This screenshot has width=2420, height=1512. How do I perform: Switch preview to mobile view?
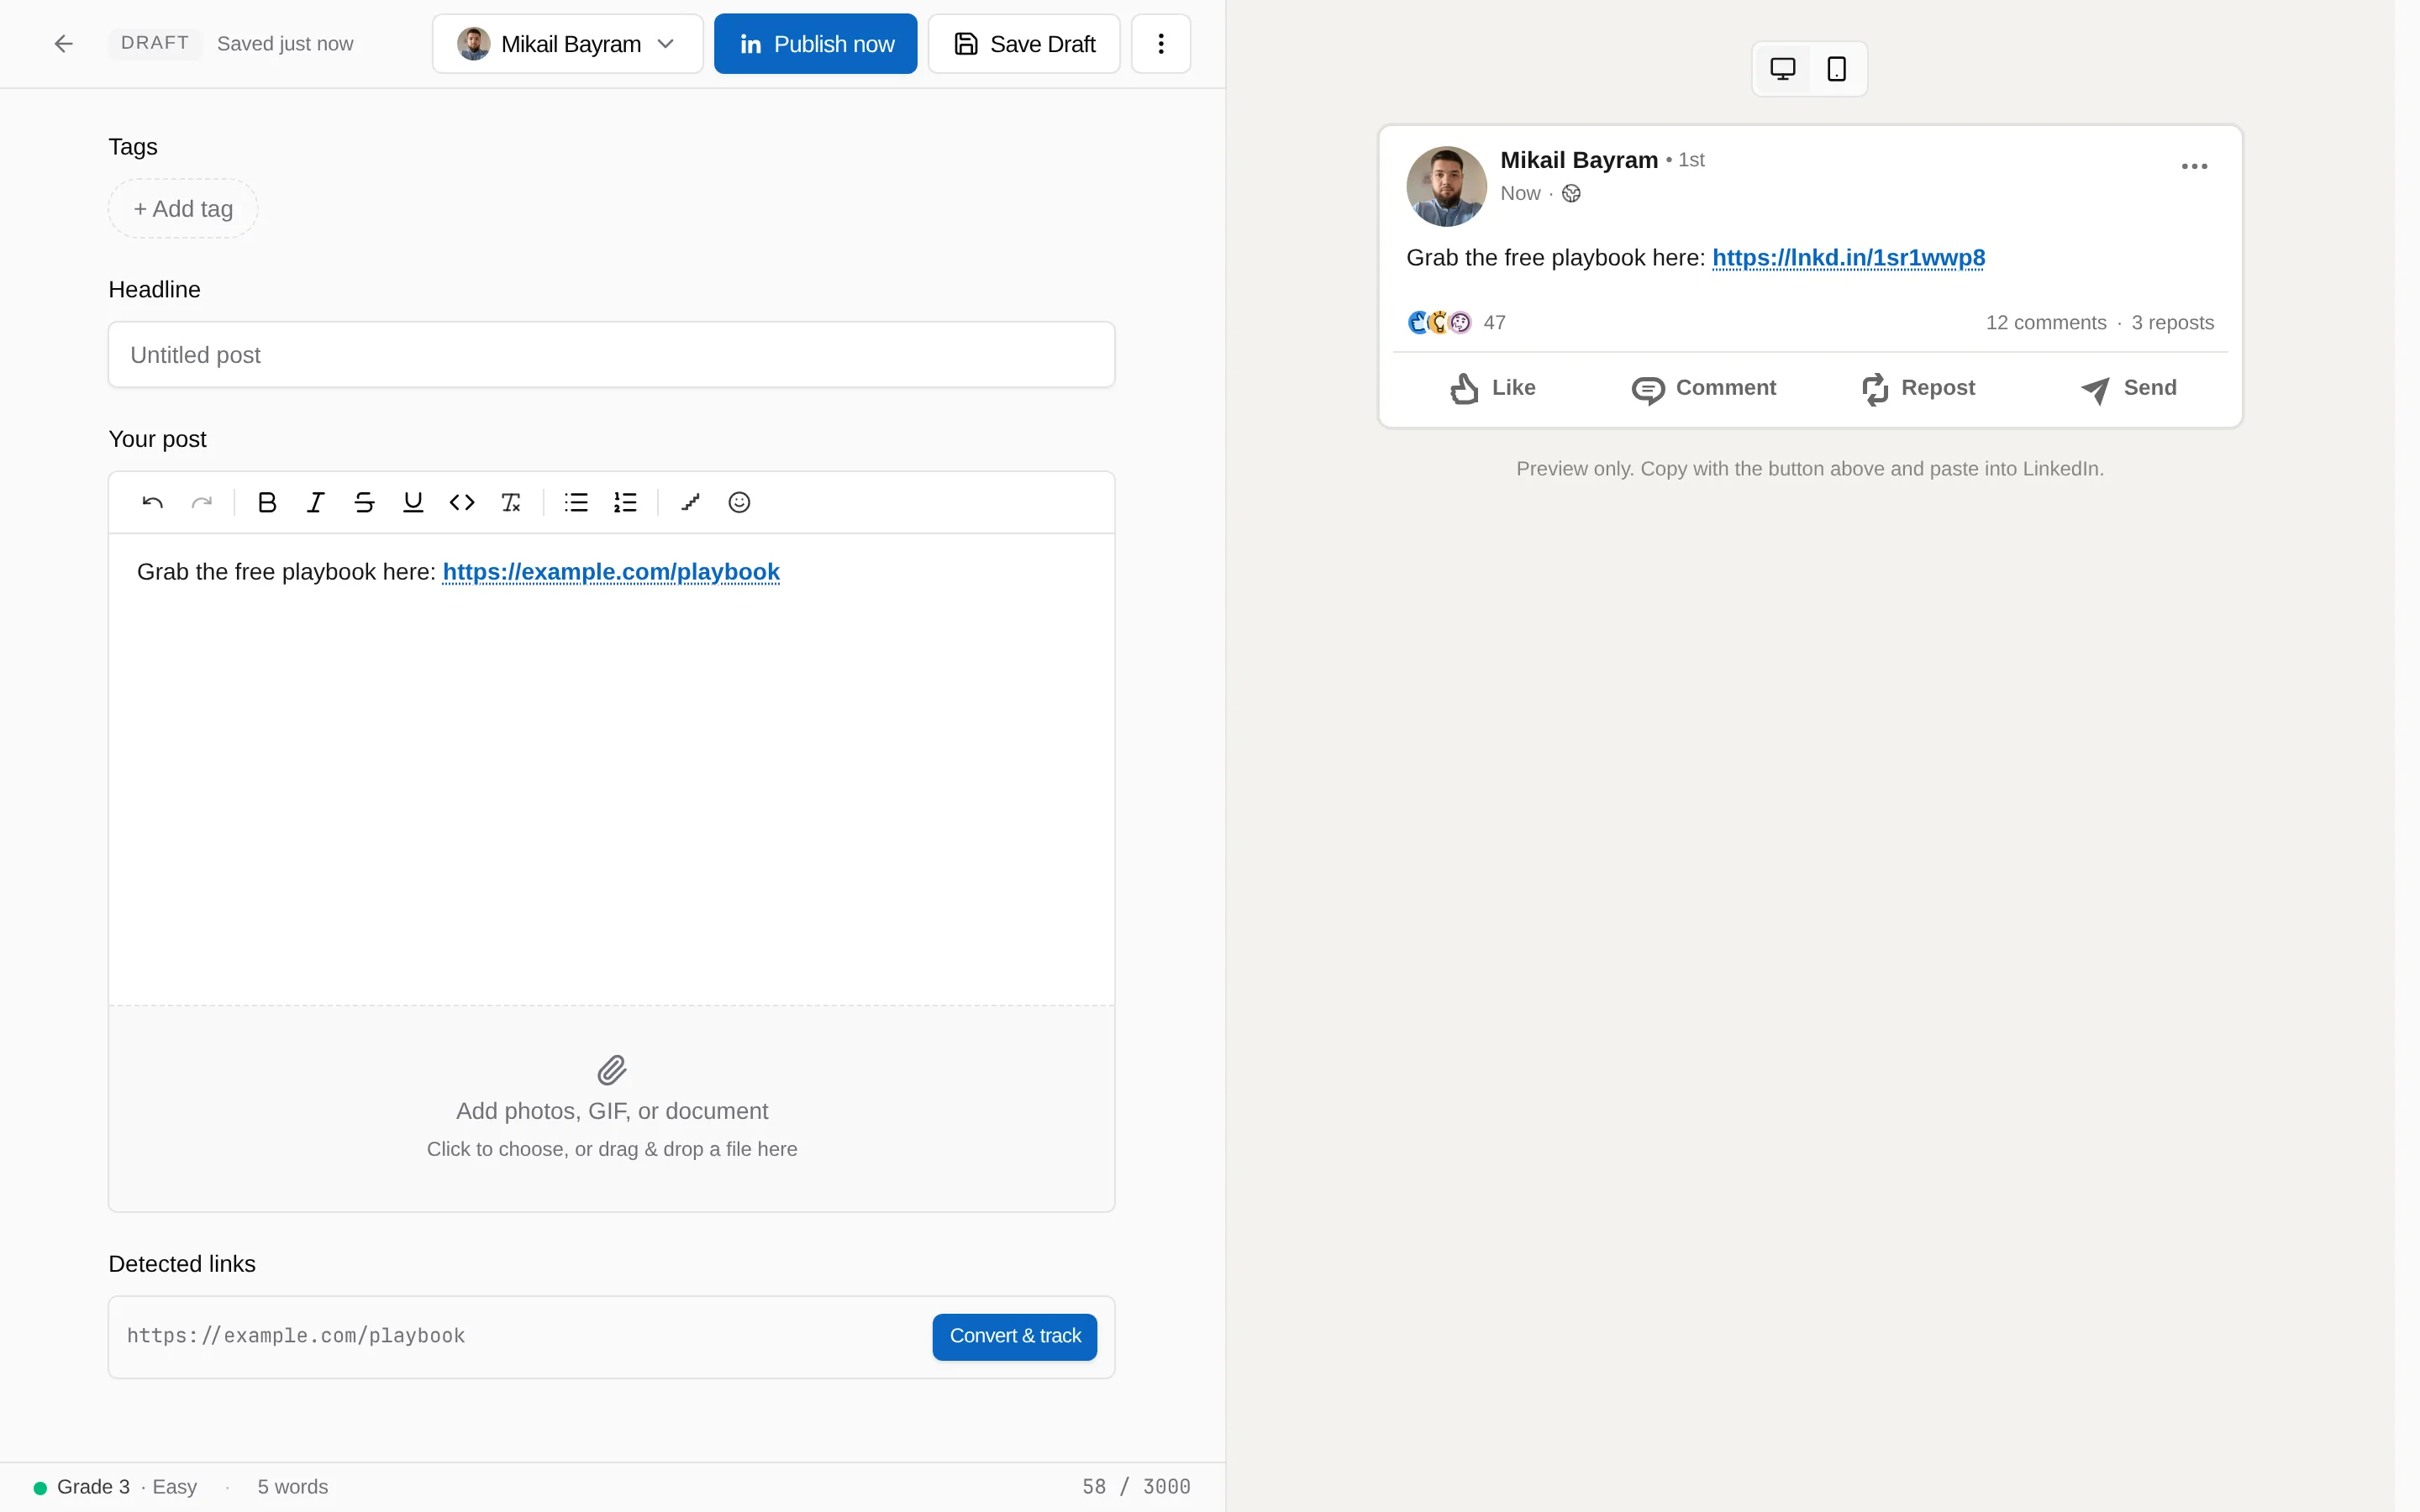1837,69
